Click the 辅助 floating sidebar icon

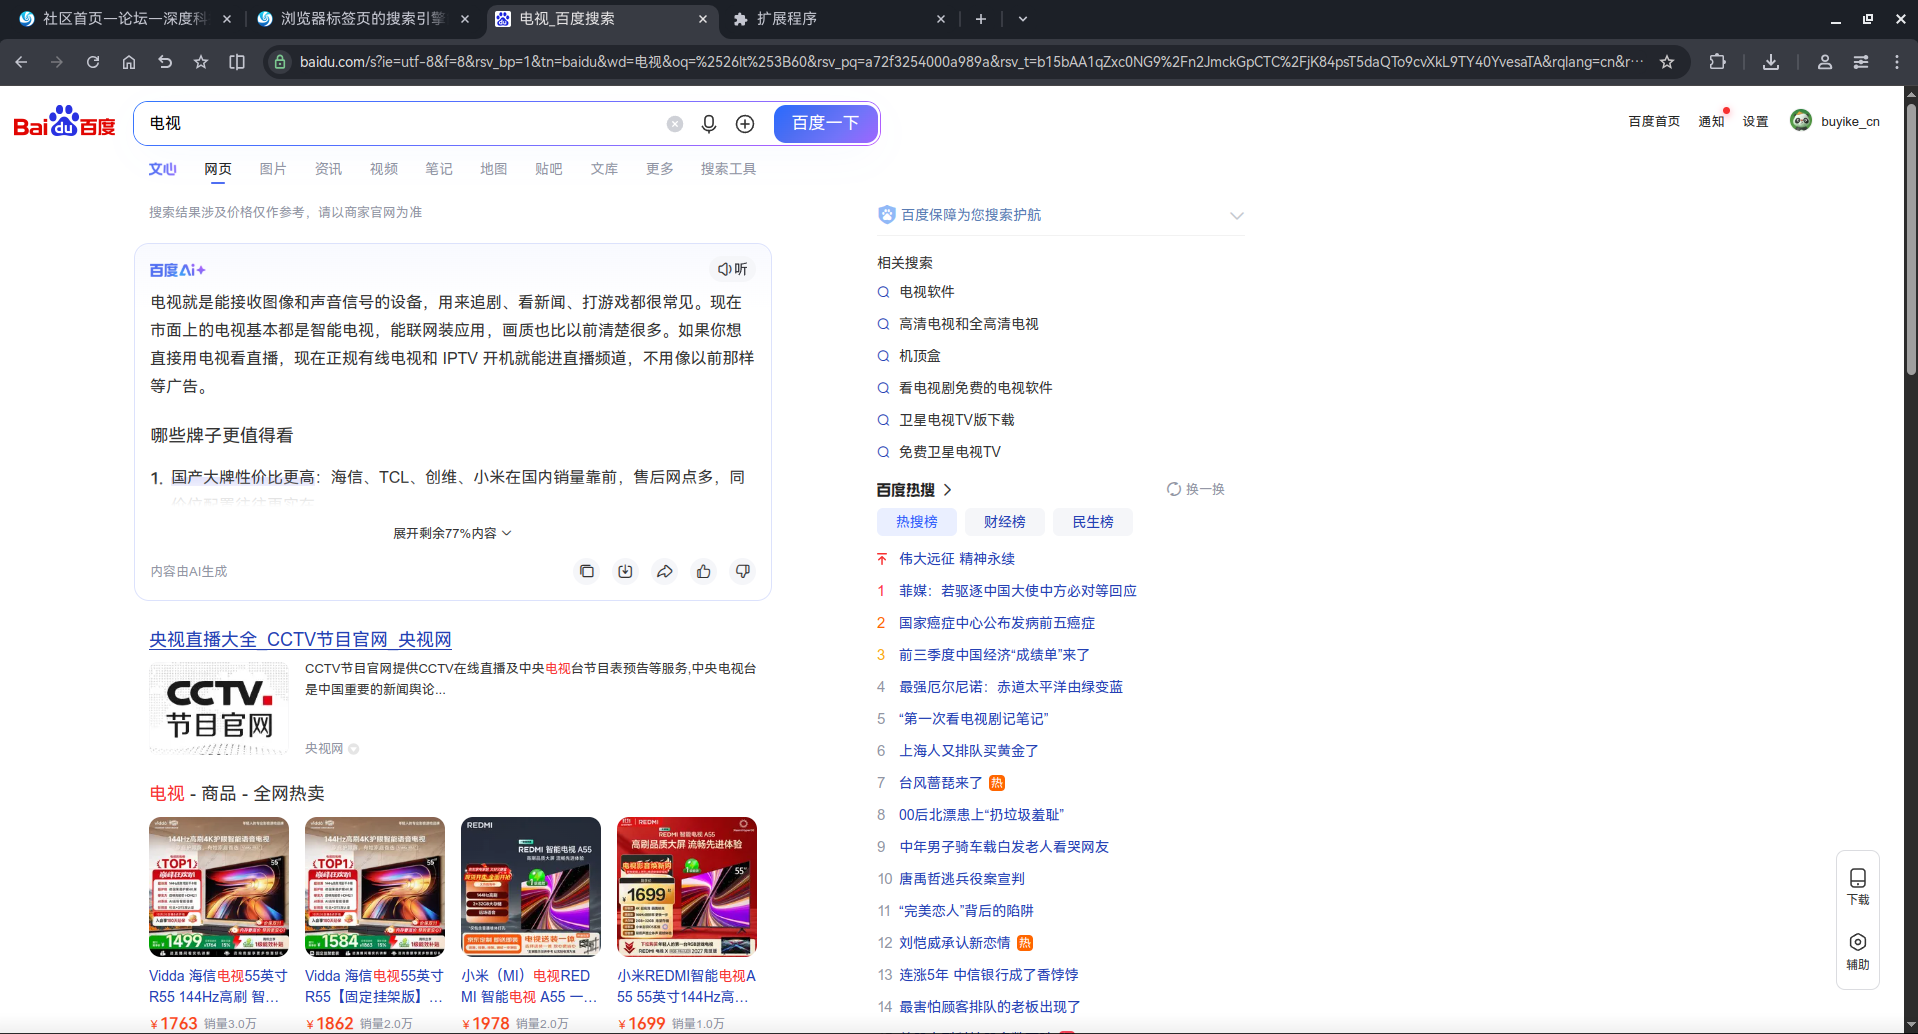coord(1858,951)
